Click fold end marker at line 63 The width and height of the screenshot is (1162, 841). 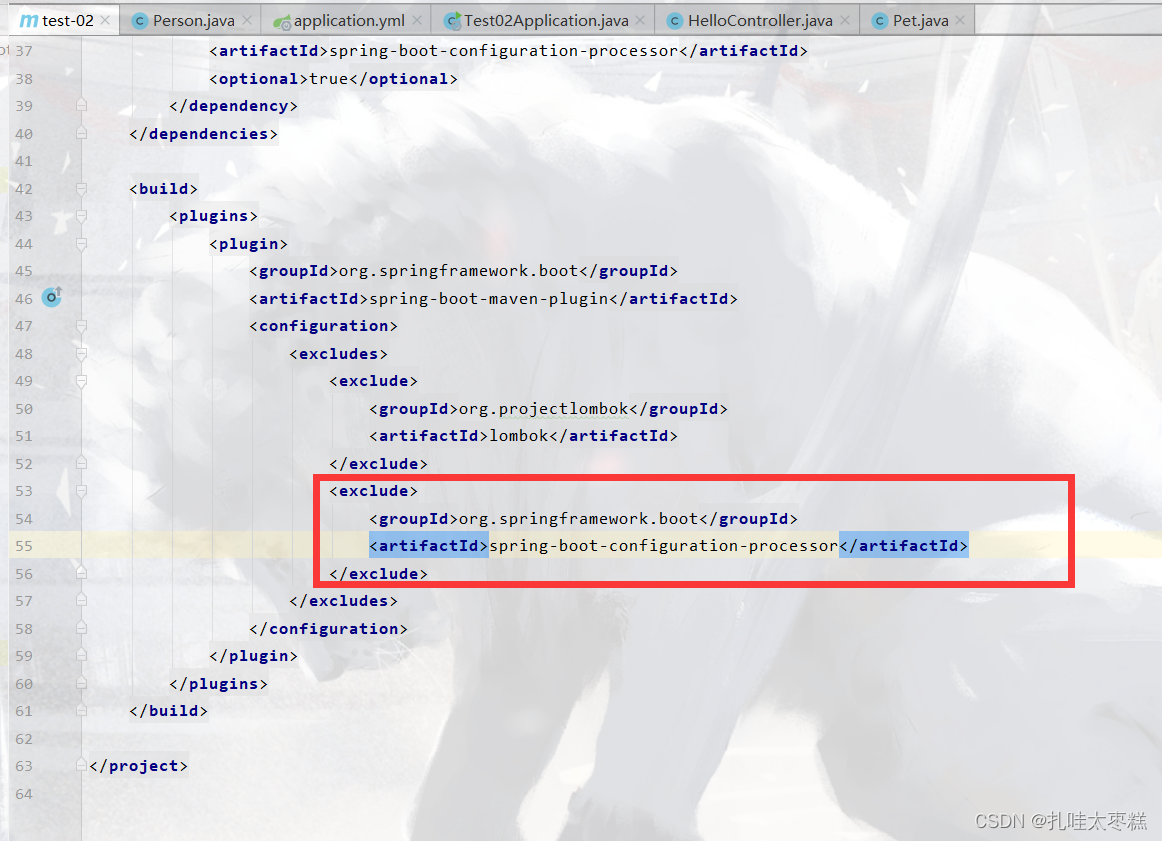[82, 765]
